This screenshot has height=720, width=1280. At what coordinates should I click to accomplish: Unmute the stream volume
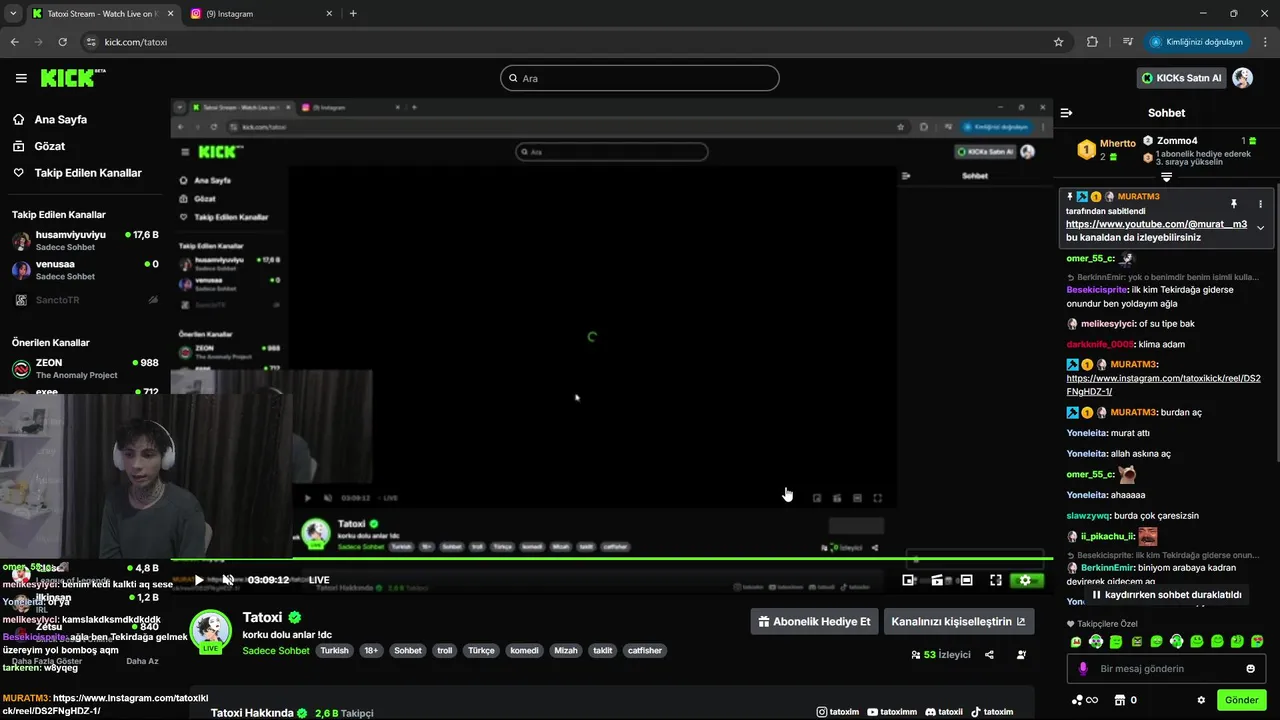[x=228, y=579]
